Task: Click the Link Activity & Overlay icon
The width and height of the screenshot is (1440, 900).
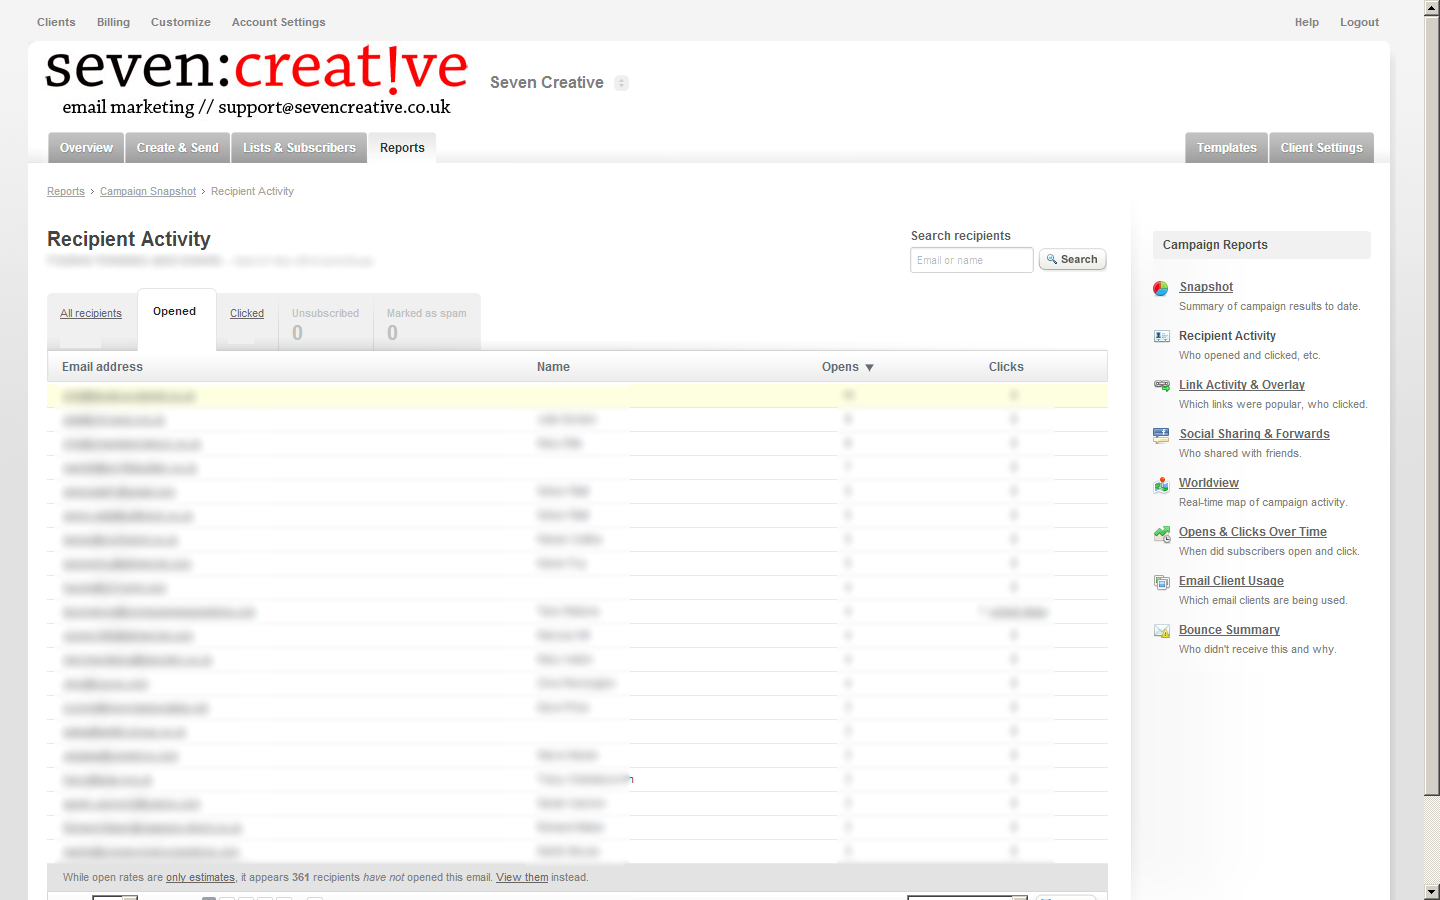Action: click(1161, 386)
